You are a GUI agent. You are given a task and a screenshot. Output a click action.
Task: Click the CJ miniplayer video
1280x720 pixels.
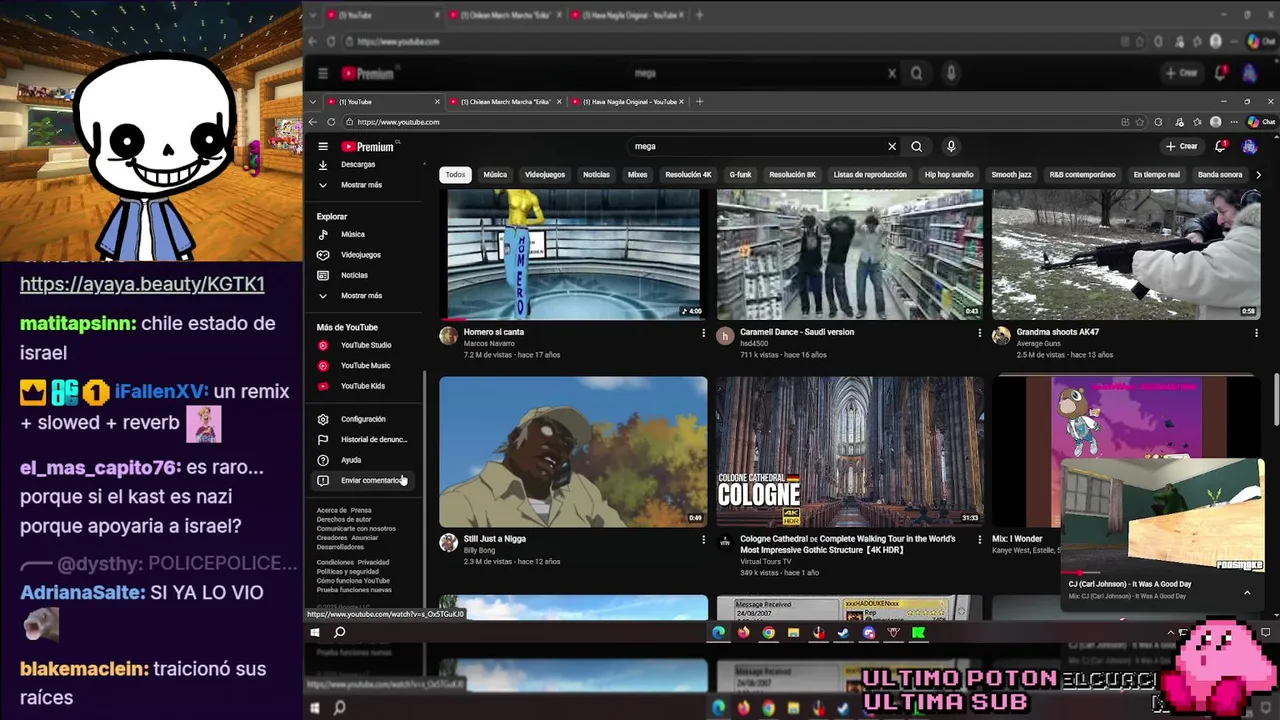tap(1162, 517)
